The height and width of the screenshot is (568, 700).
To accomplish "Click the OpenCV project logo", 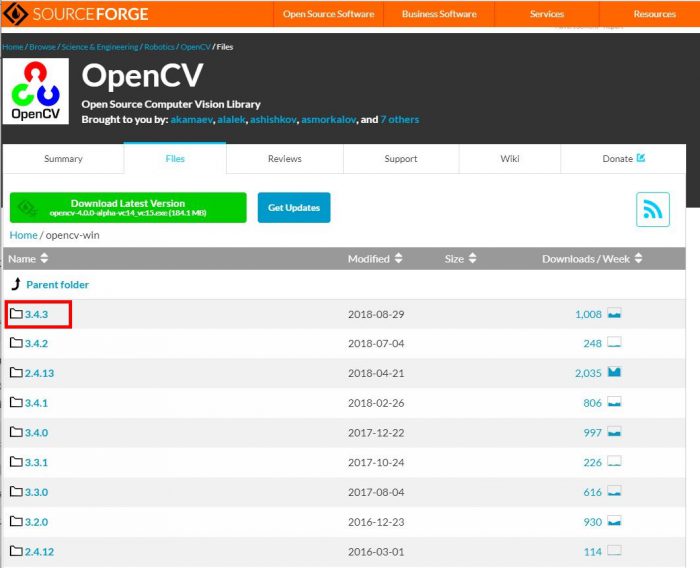I will coord(36,91).
